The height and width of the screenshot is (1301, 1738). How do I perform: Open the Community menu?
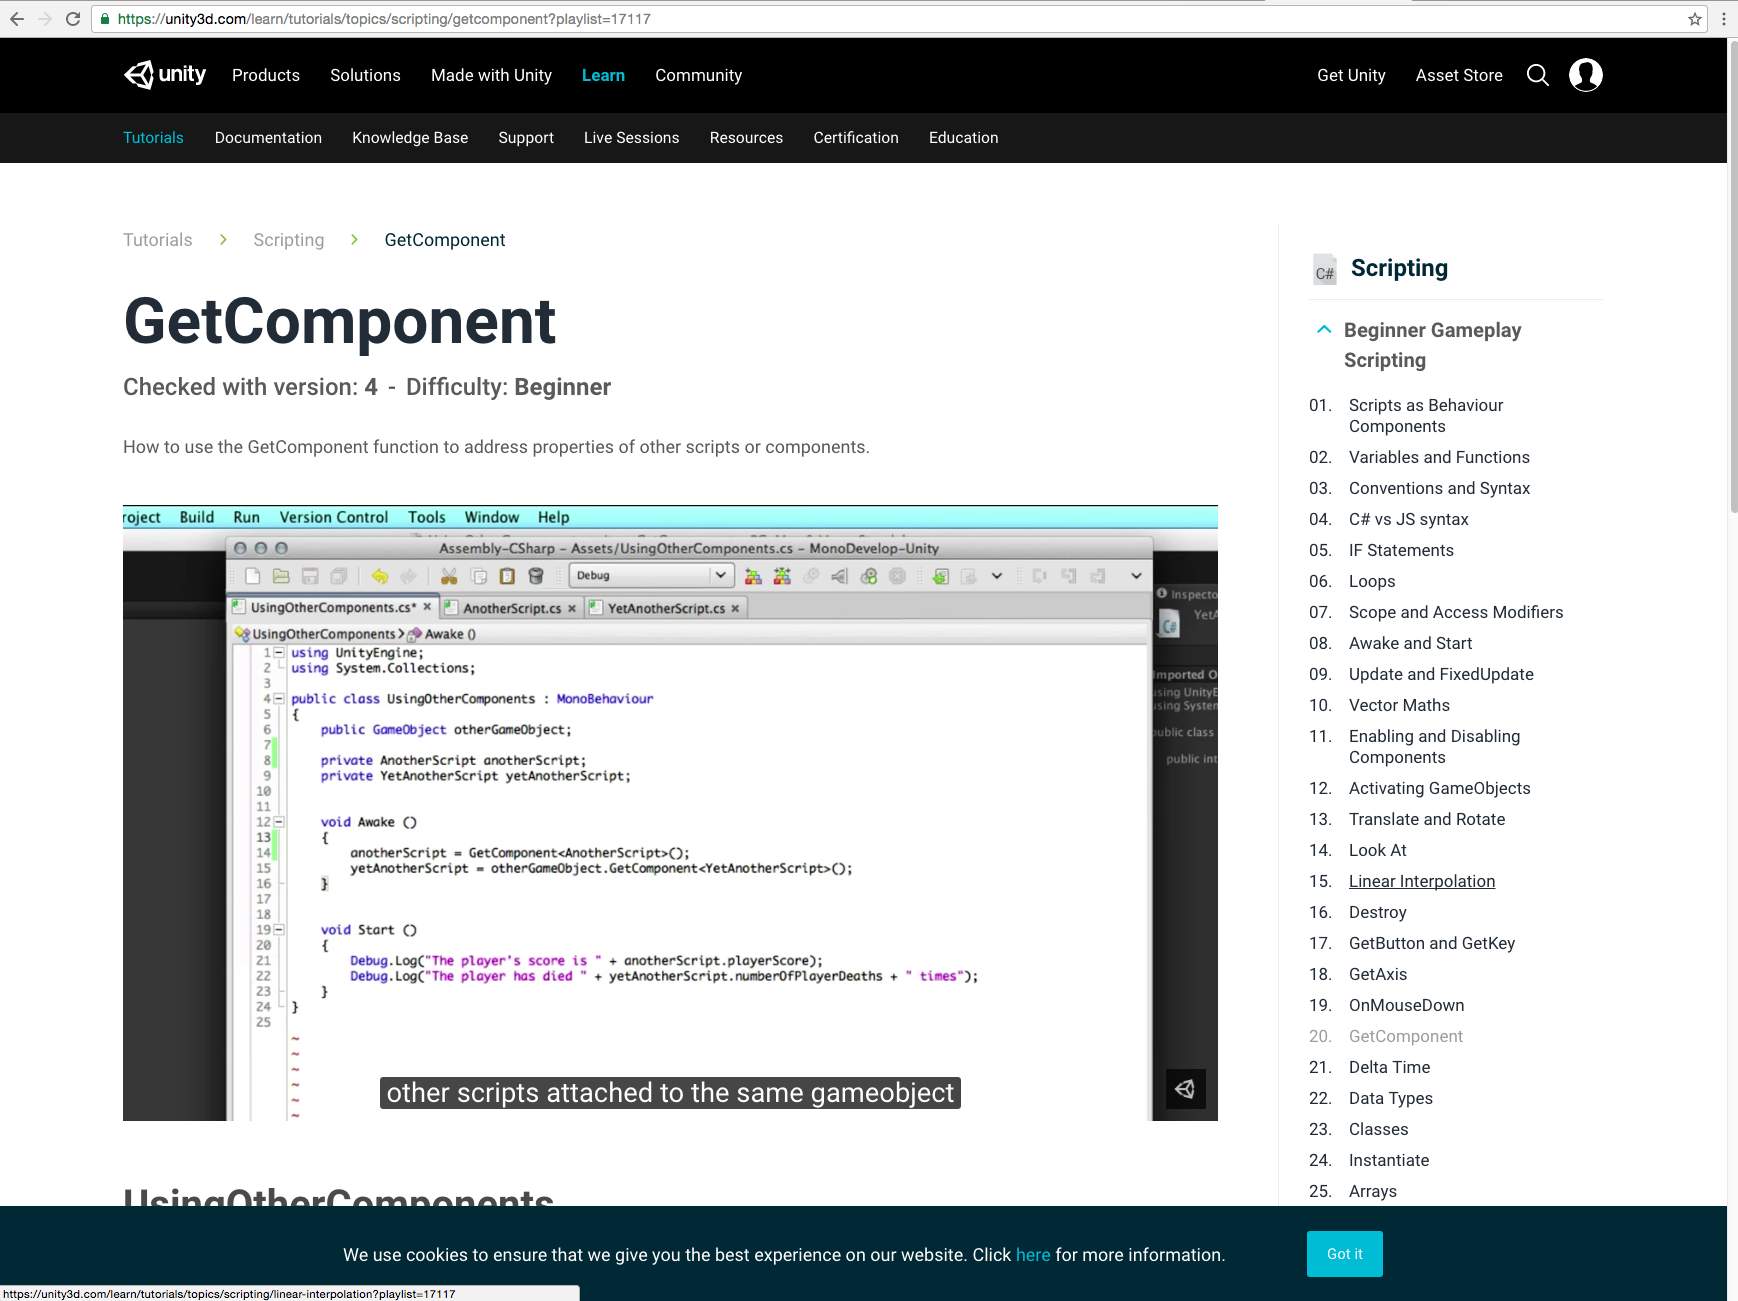698,75
